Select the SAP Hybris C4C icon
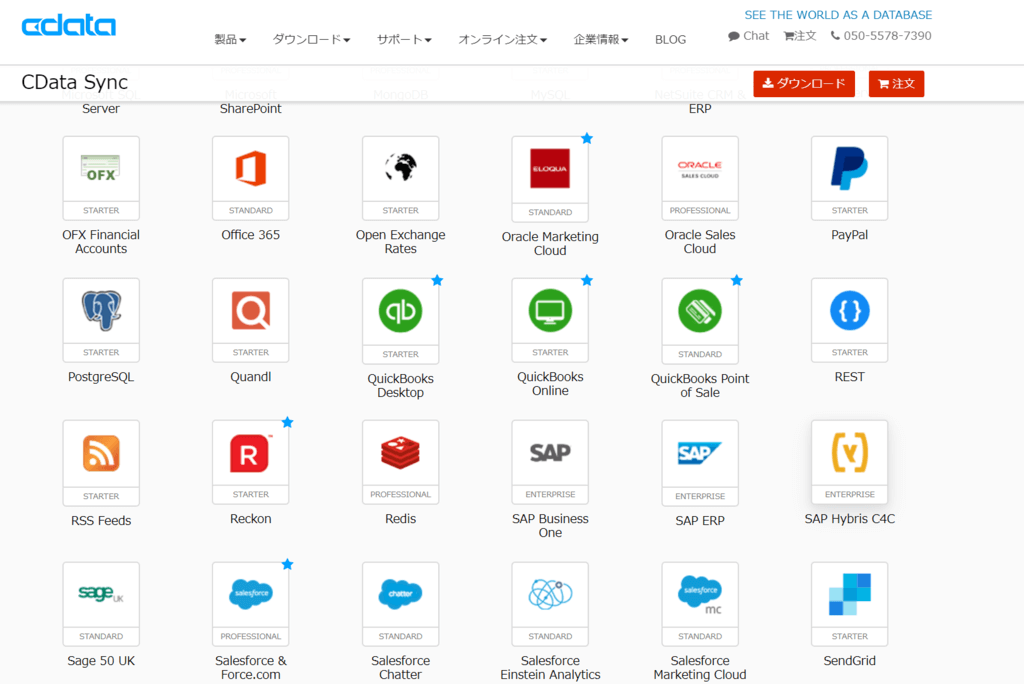This screenshot has width=1024, height=684. (850, 453)
